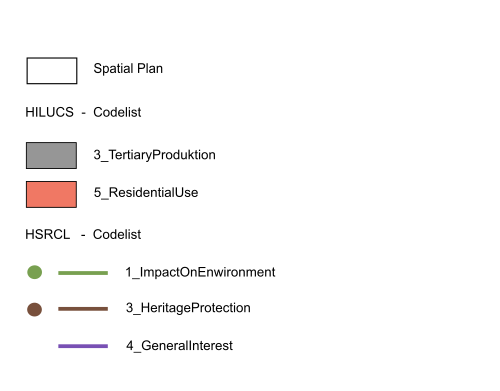The height and width of the screenshot is (391, 500).
Task: Select the 5_ResidentialUse label
Action: pos(146,193)
